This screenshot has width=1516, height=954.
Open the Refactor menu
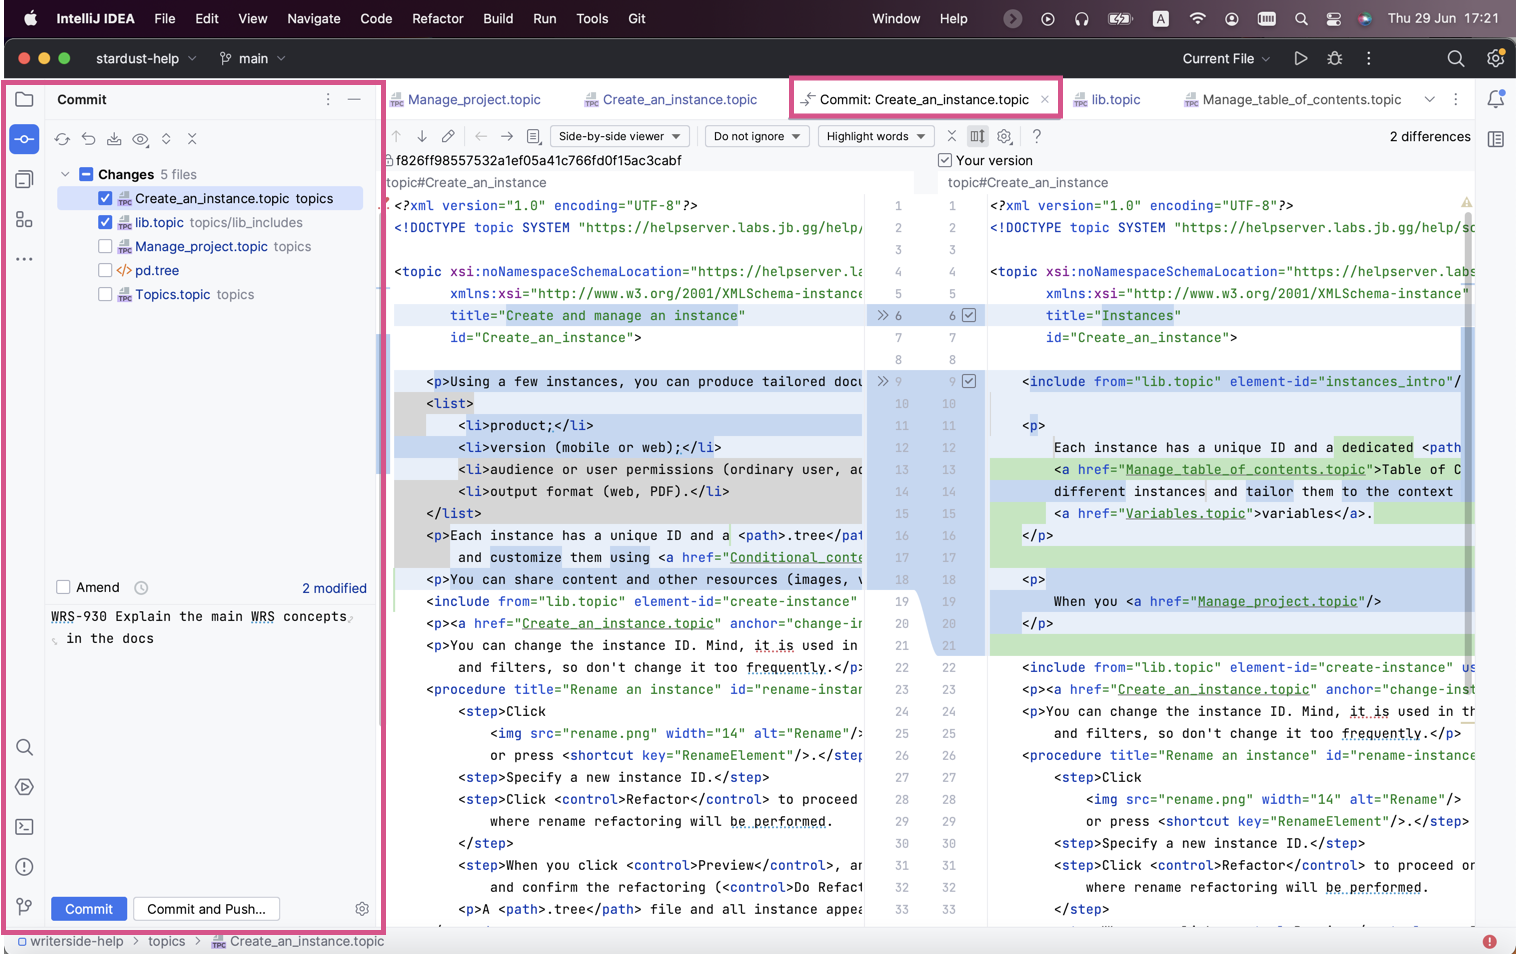click(437, 18)
